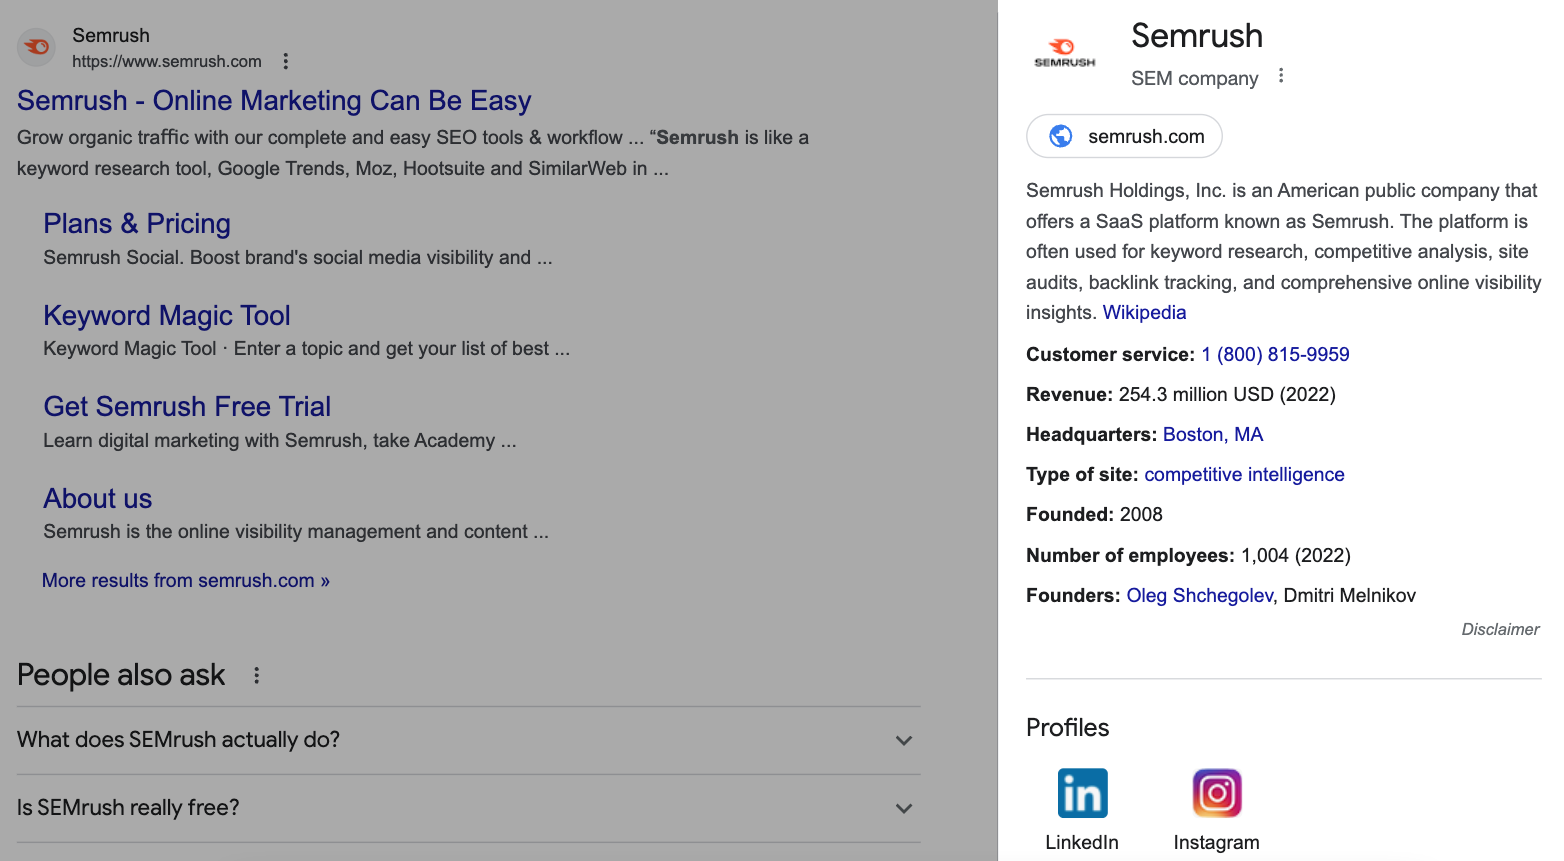This screenshot has width=1564, height=861.
Task: Click the https://www.semrush.com URL text
Action: click(167, 62)
